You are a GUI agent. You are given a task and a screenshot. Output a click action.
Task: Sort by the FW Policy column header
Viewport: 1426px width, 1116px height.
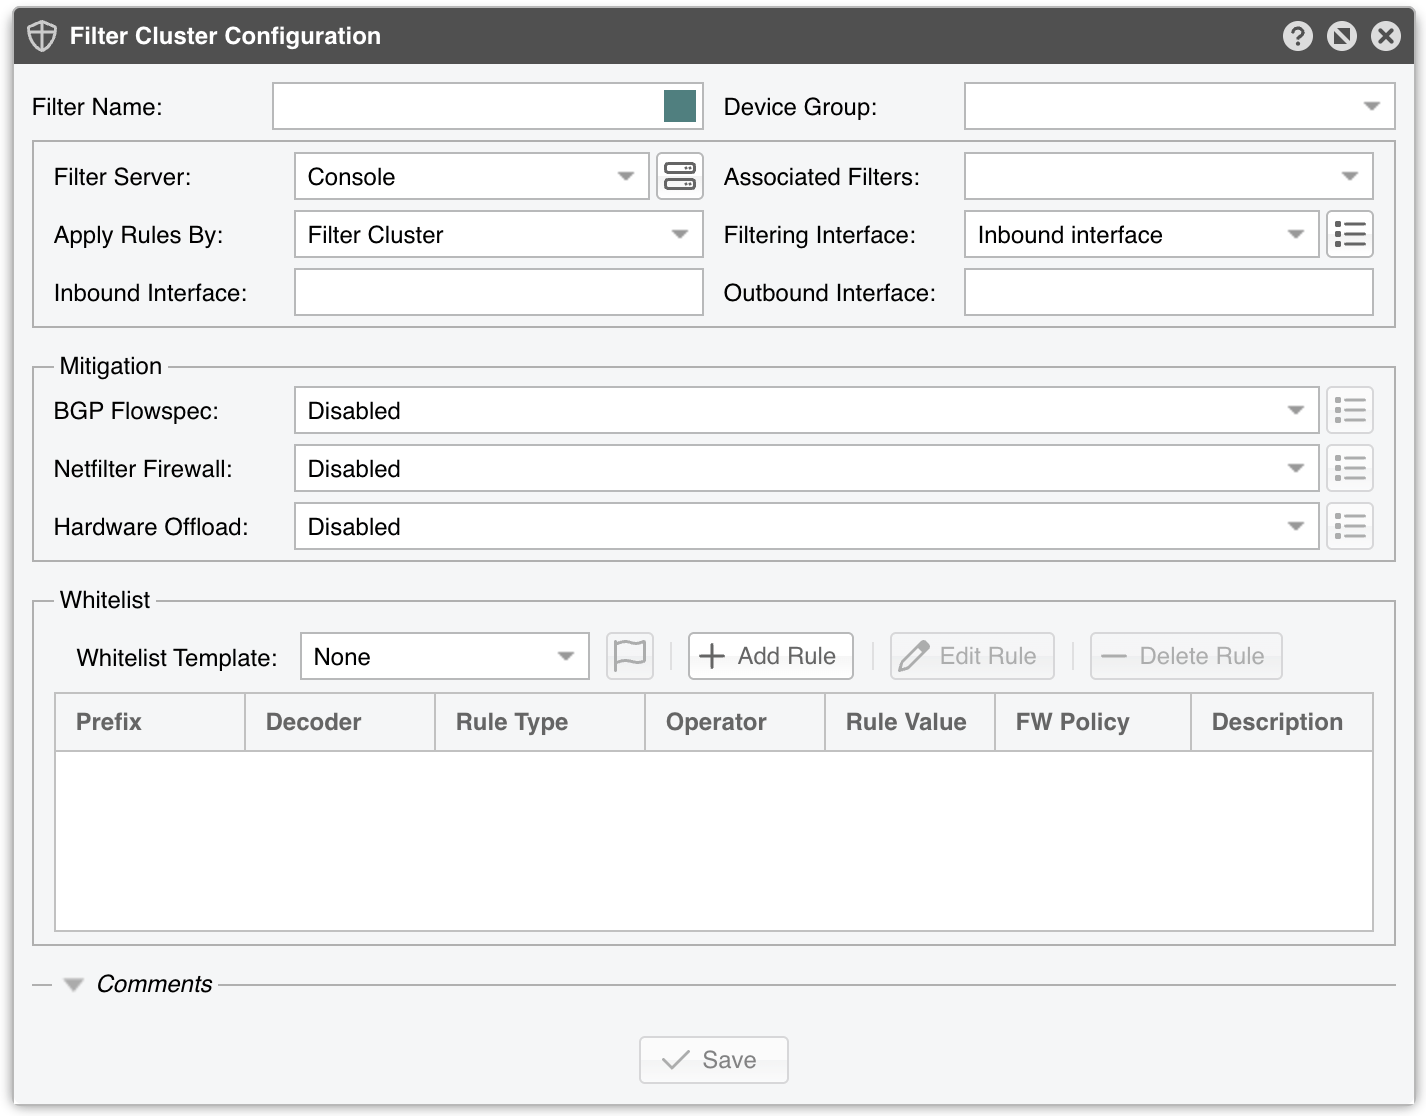1093,722
